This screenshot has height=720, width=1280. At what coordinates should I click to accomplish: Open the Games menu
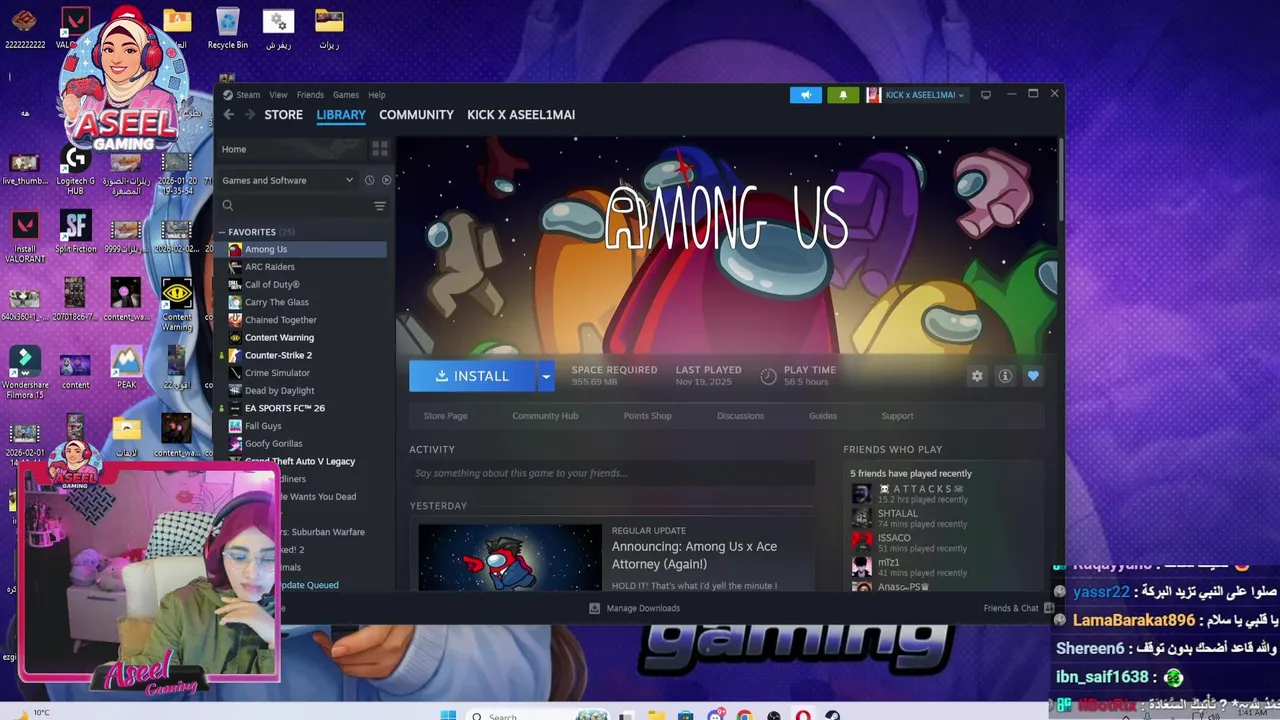(x=346, y=95)
